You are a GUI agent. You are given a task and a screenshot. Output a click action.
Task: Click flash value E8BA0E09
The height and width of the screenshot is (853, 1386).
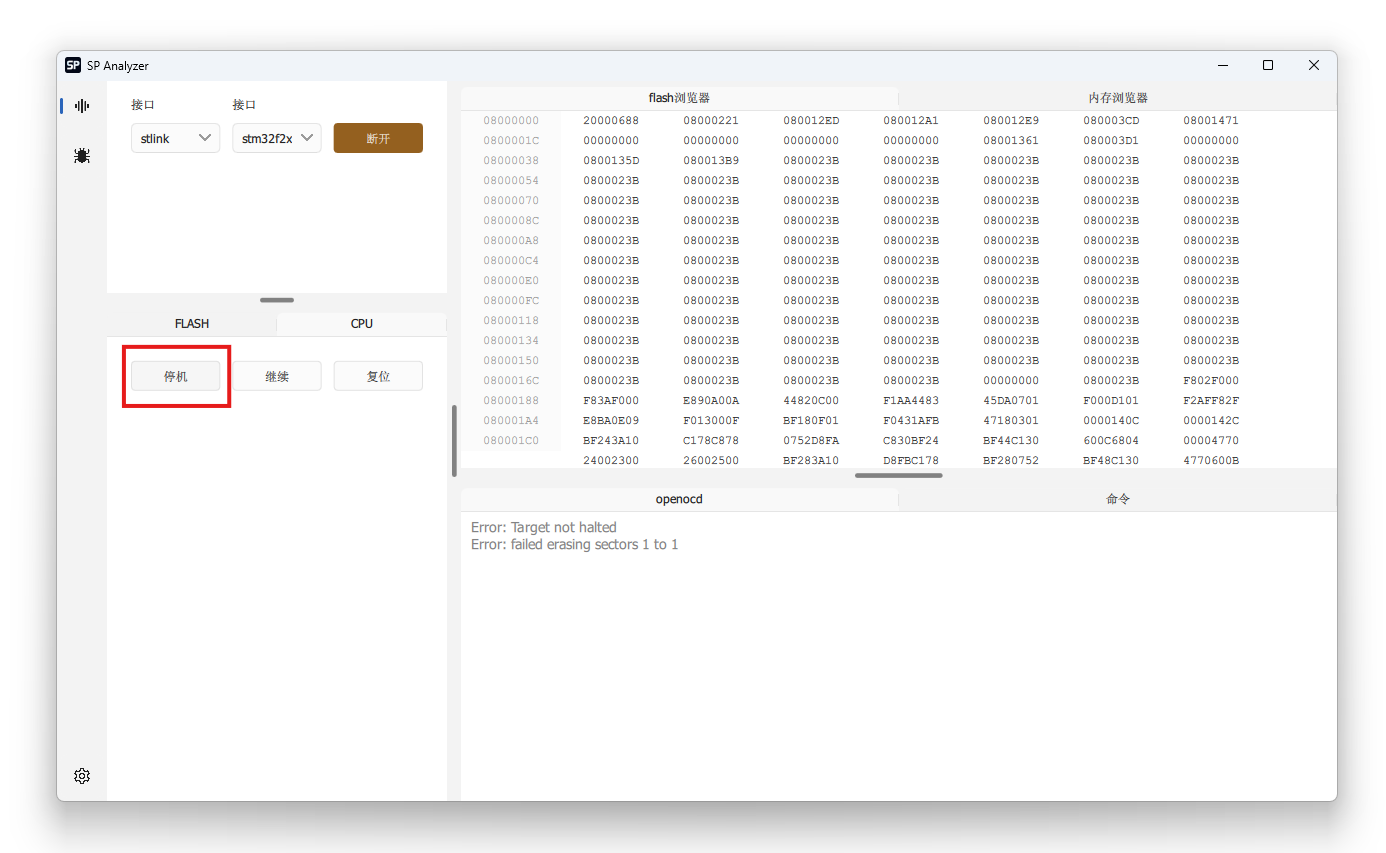(x=611, y=420)
